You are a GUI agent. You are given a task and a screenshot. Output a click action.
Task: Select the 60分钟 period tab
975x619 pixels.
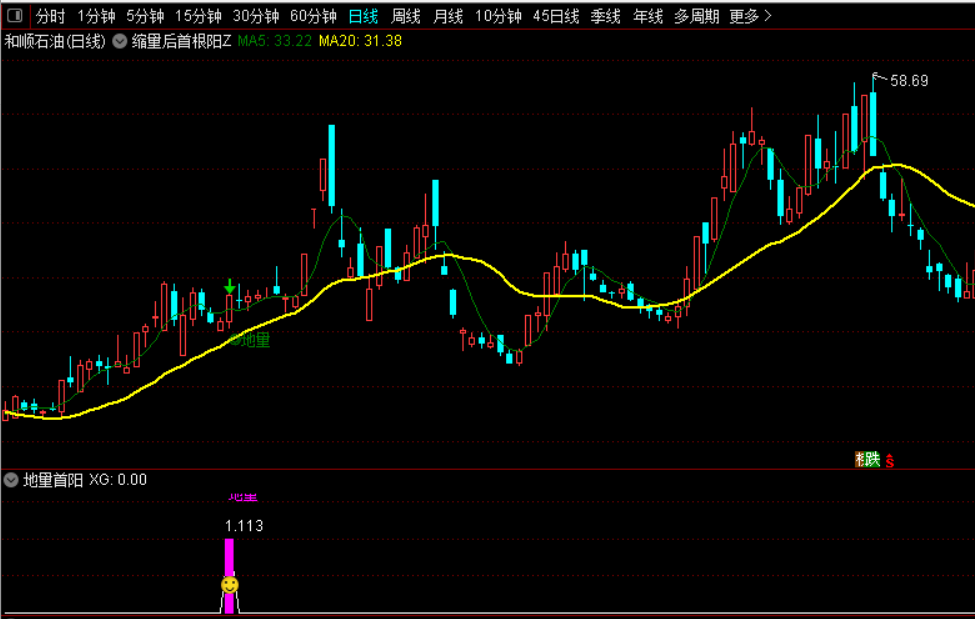(x=313, y=16)
